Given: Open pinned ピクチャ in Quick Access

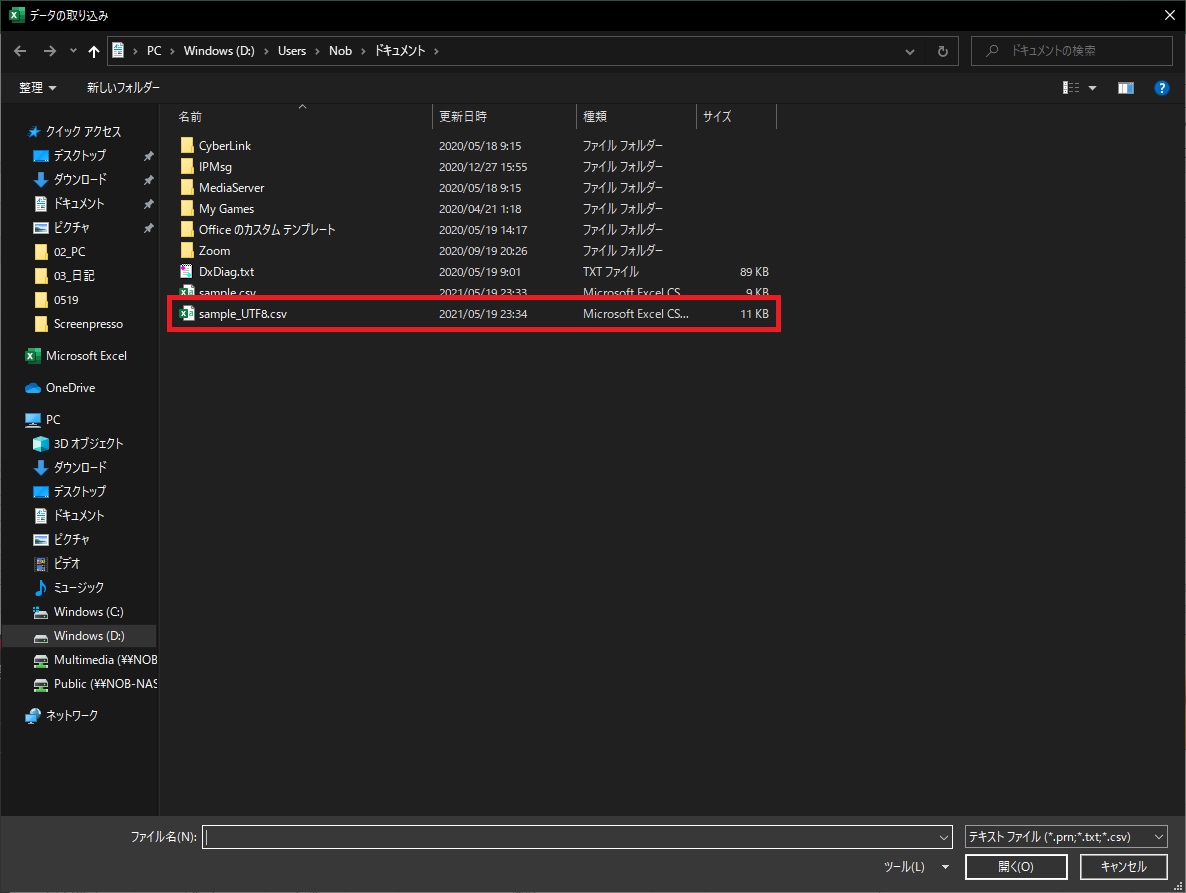Looking at the screenshot, I should (71, 228).
